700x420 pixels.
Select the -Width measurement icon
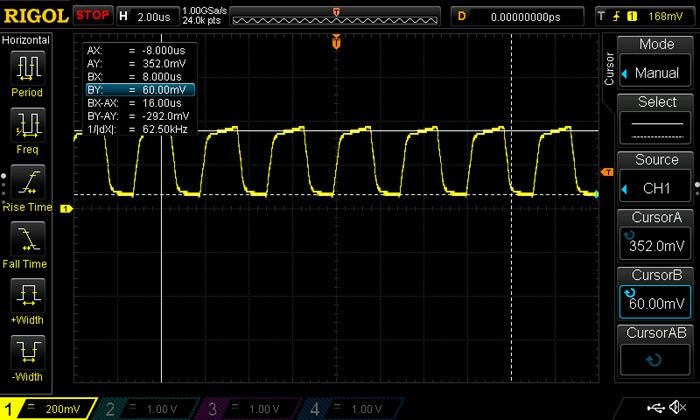pos(28,352)
